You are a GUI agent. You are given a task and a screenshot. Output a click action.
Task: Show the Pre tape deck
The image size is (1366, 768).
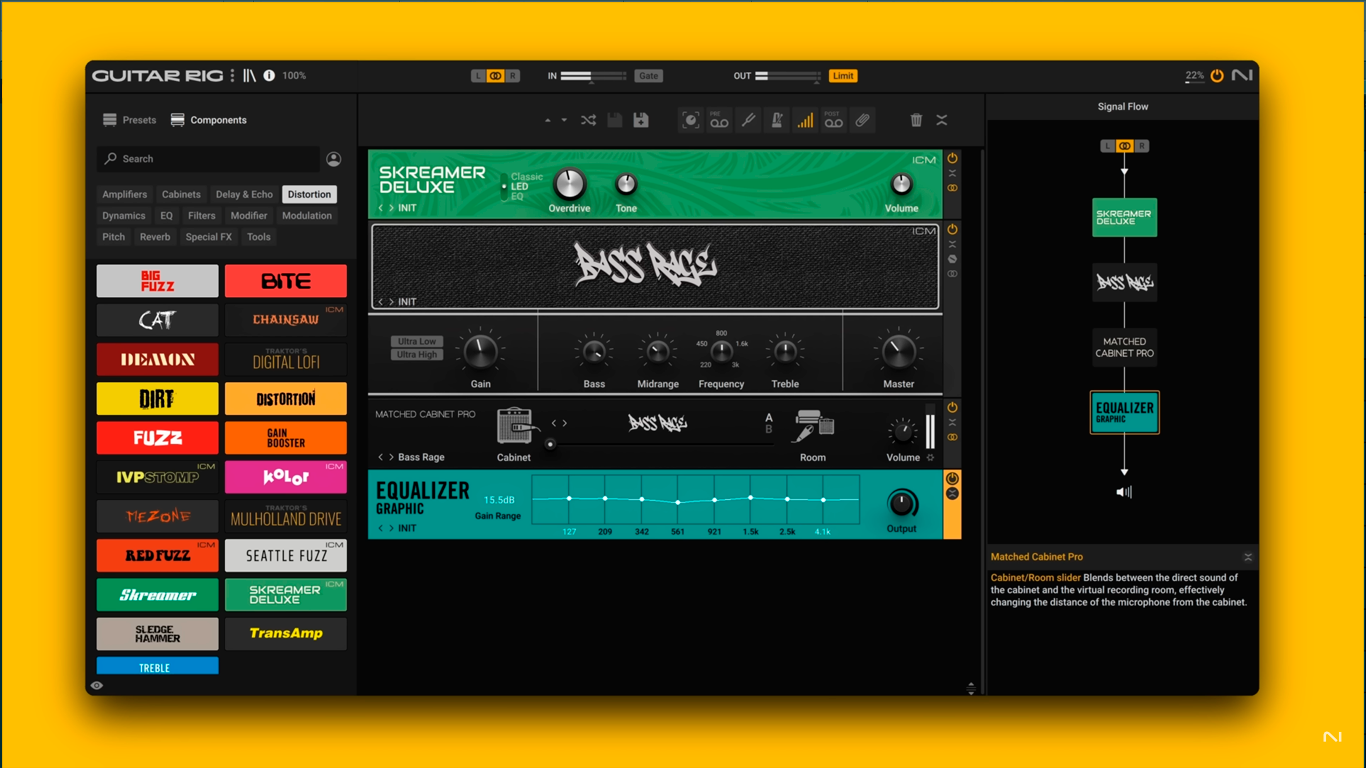click(x=719, y=120)
